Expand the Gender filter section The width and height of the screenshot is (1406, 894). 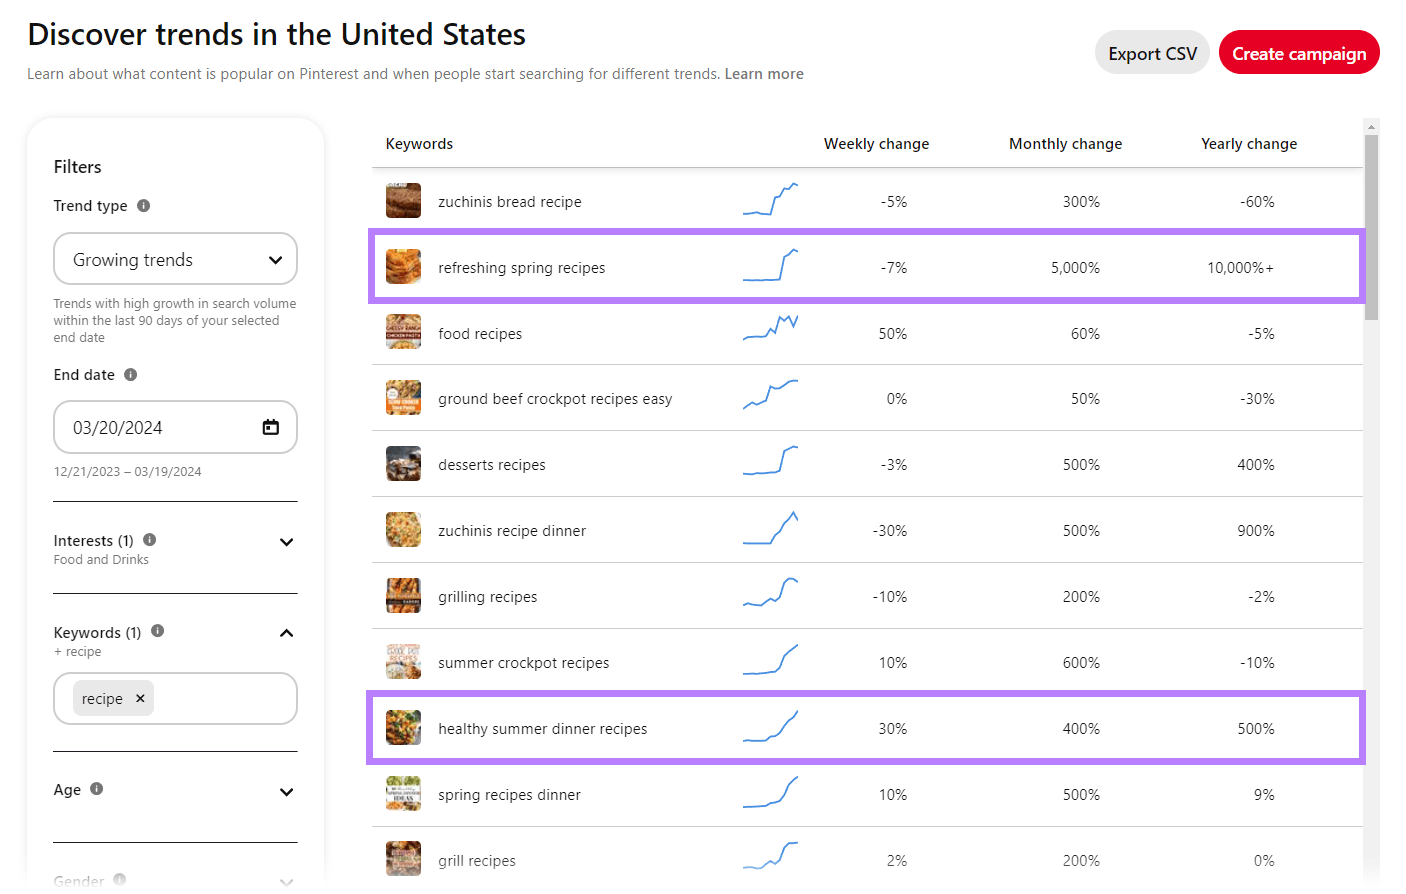[x=287, y=881]
